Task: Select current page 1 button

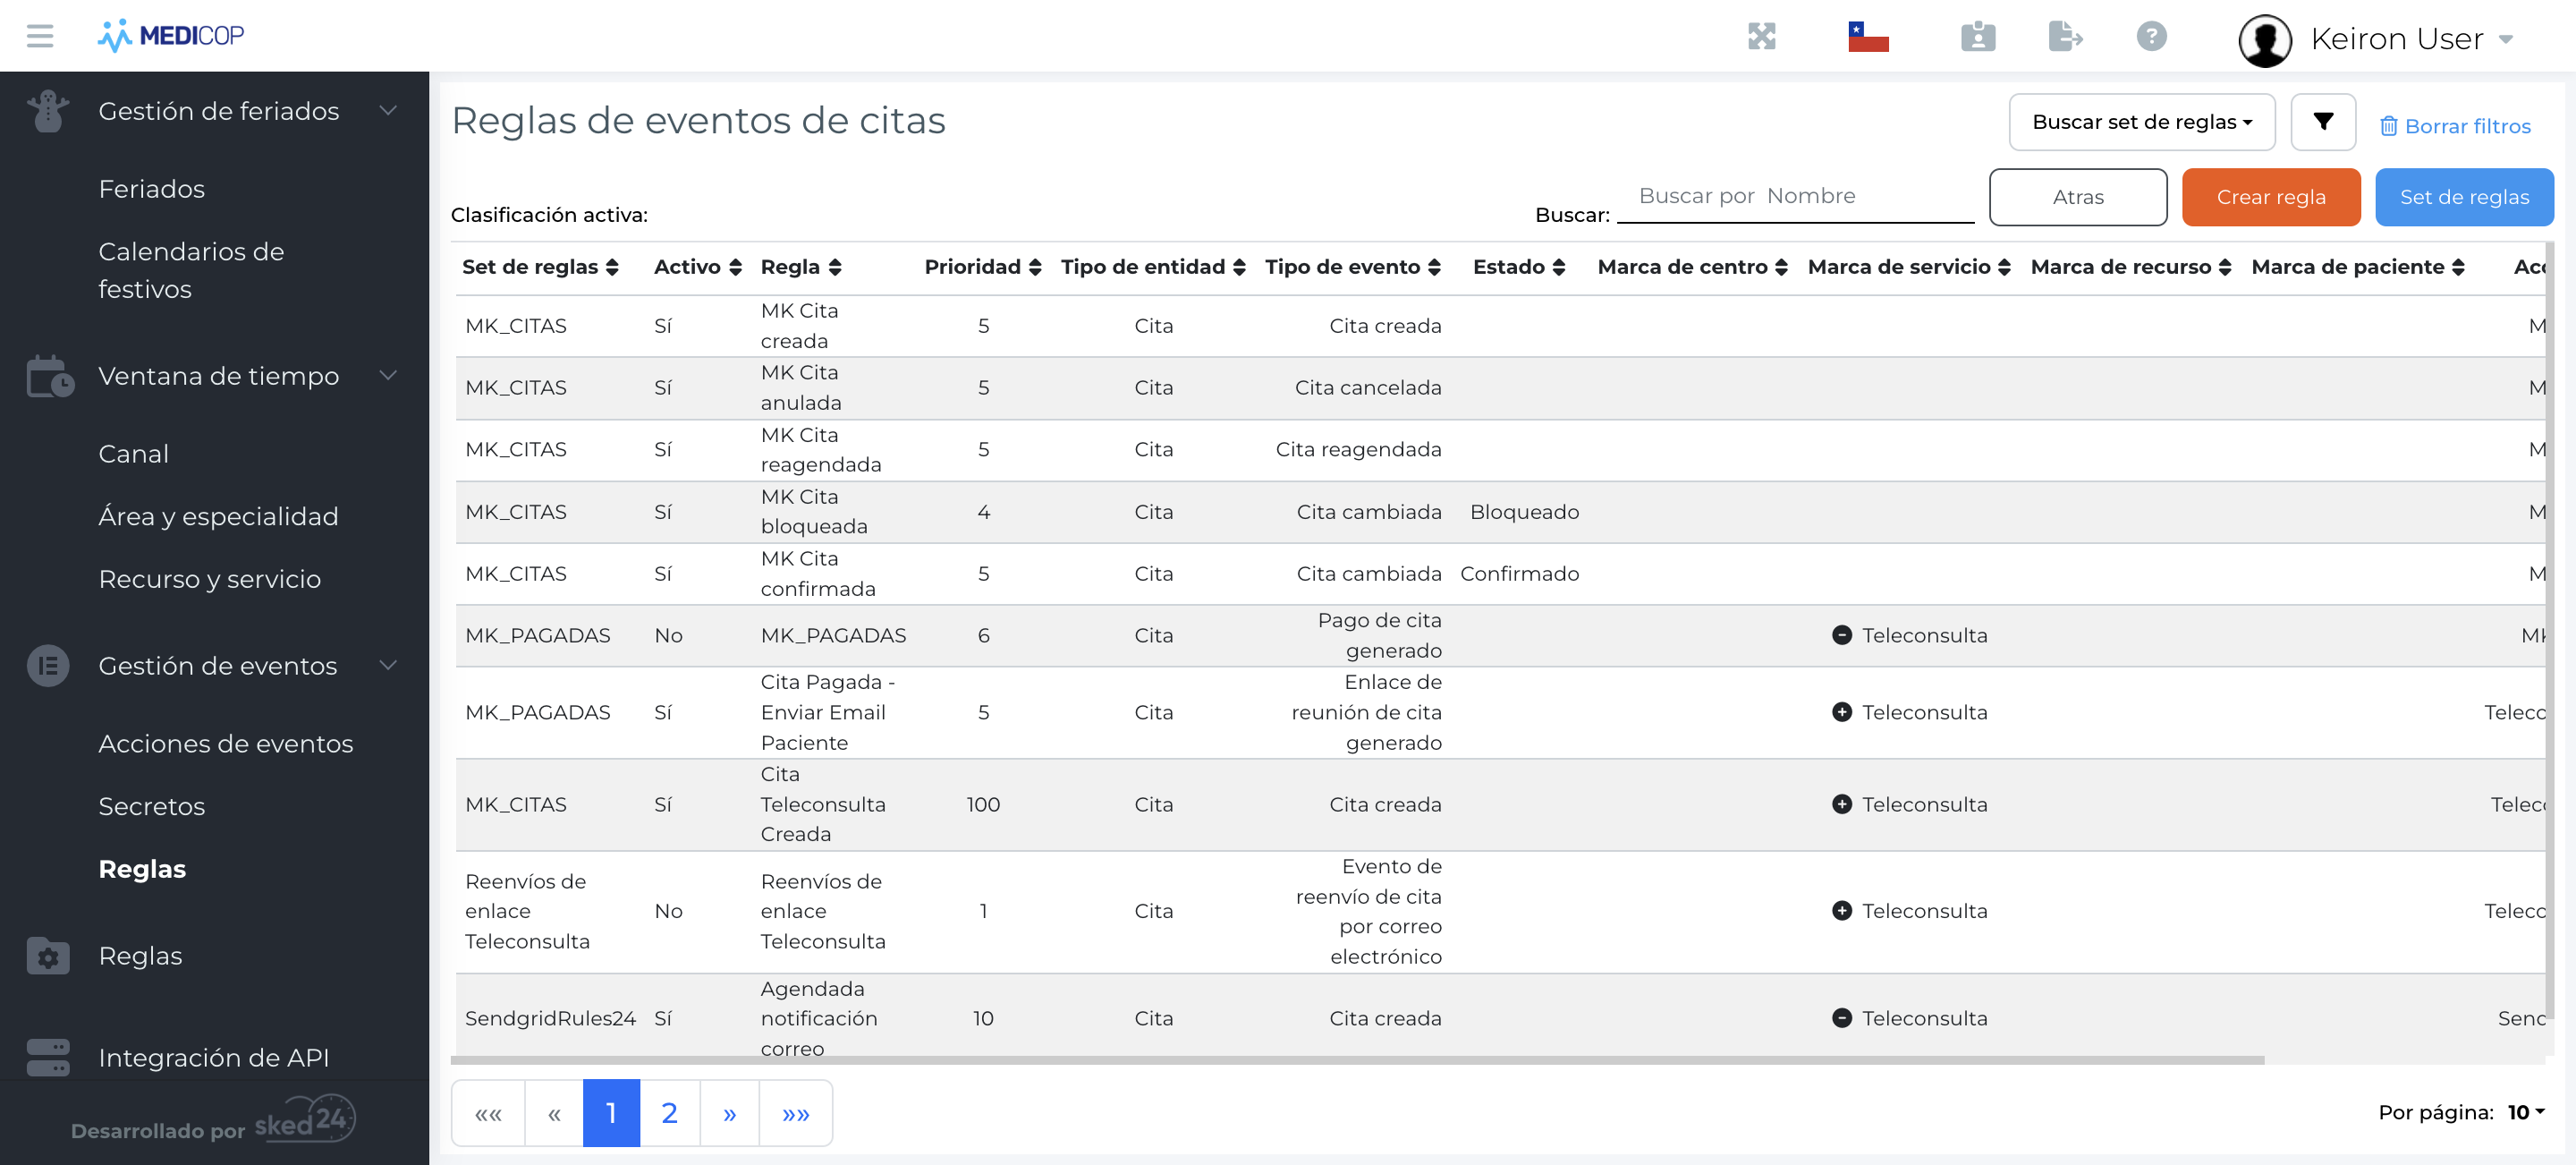Action: [x=611, y=1113]
